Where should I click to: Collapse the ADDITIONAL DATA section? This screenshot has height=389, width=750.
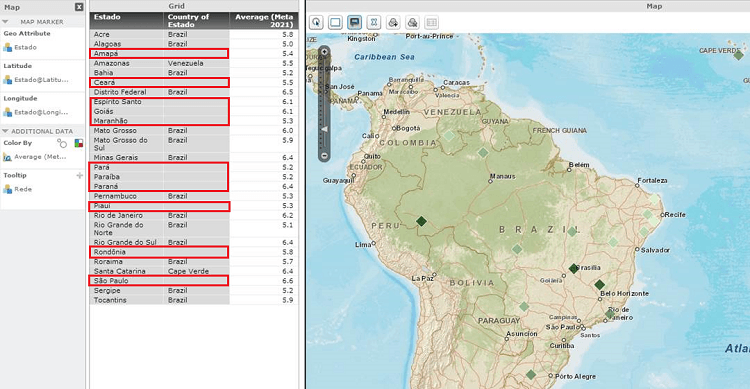pos(5,131)
